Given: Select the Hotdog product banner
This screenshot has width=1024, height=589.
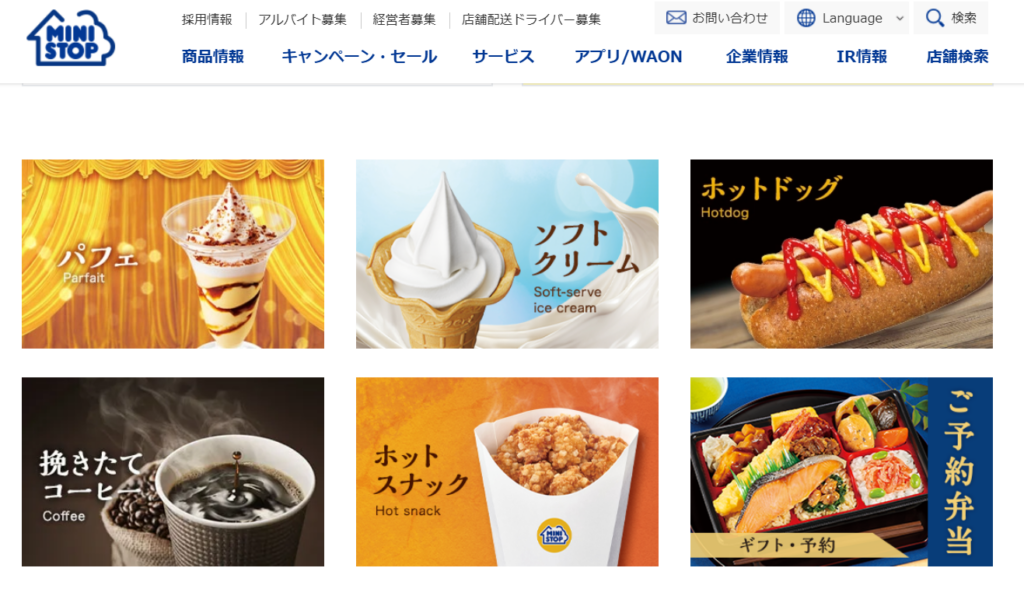Looking at the screenshot, I should point(842,254).
